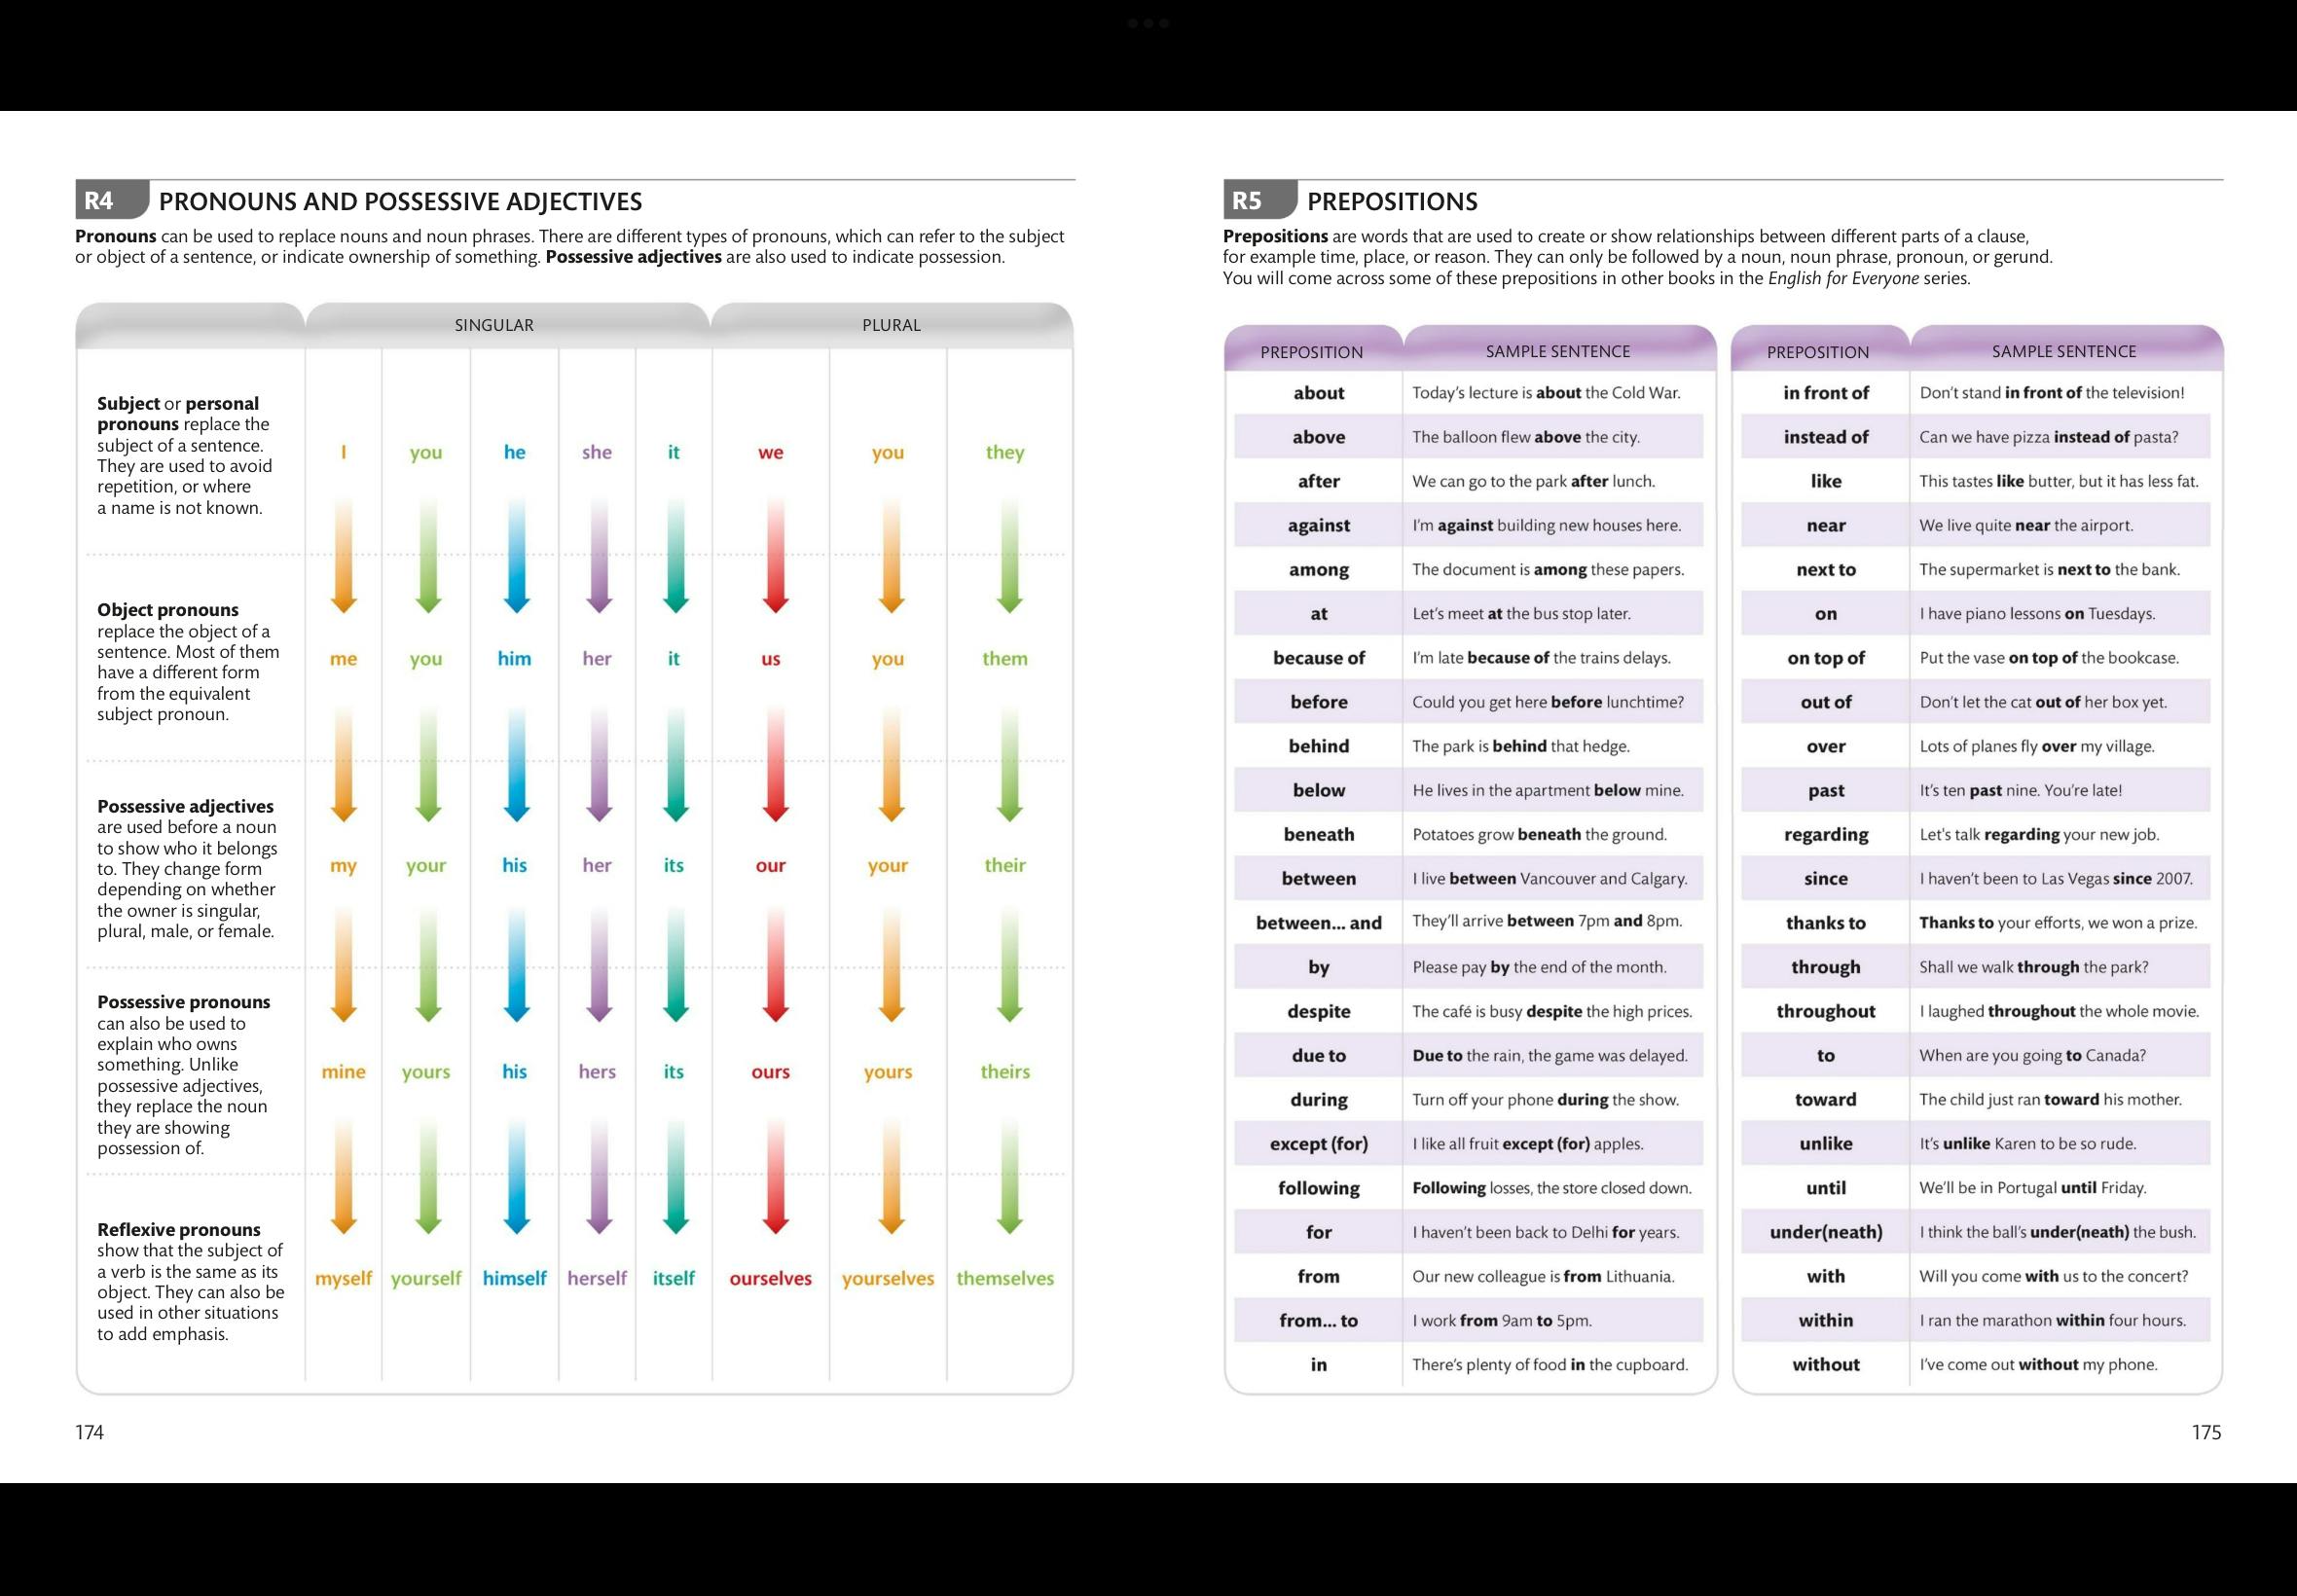Click the 'between... and' preposition row

tap(1318, 923)
